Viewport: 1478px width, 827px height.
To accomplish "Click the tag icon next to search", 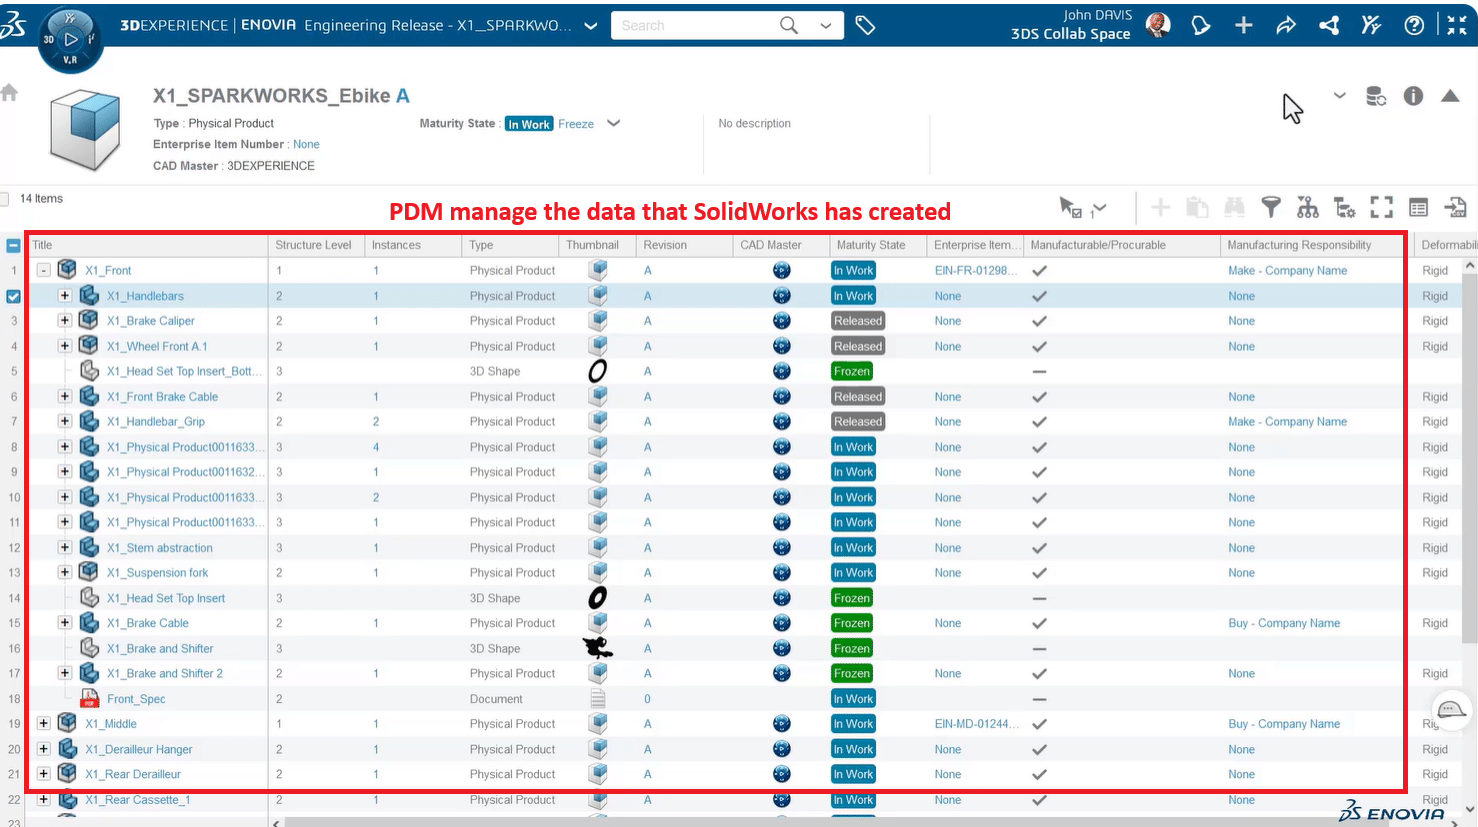I will pyautogui.click(x=866, y=26).
